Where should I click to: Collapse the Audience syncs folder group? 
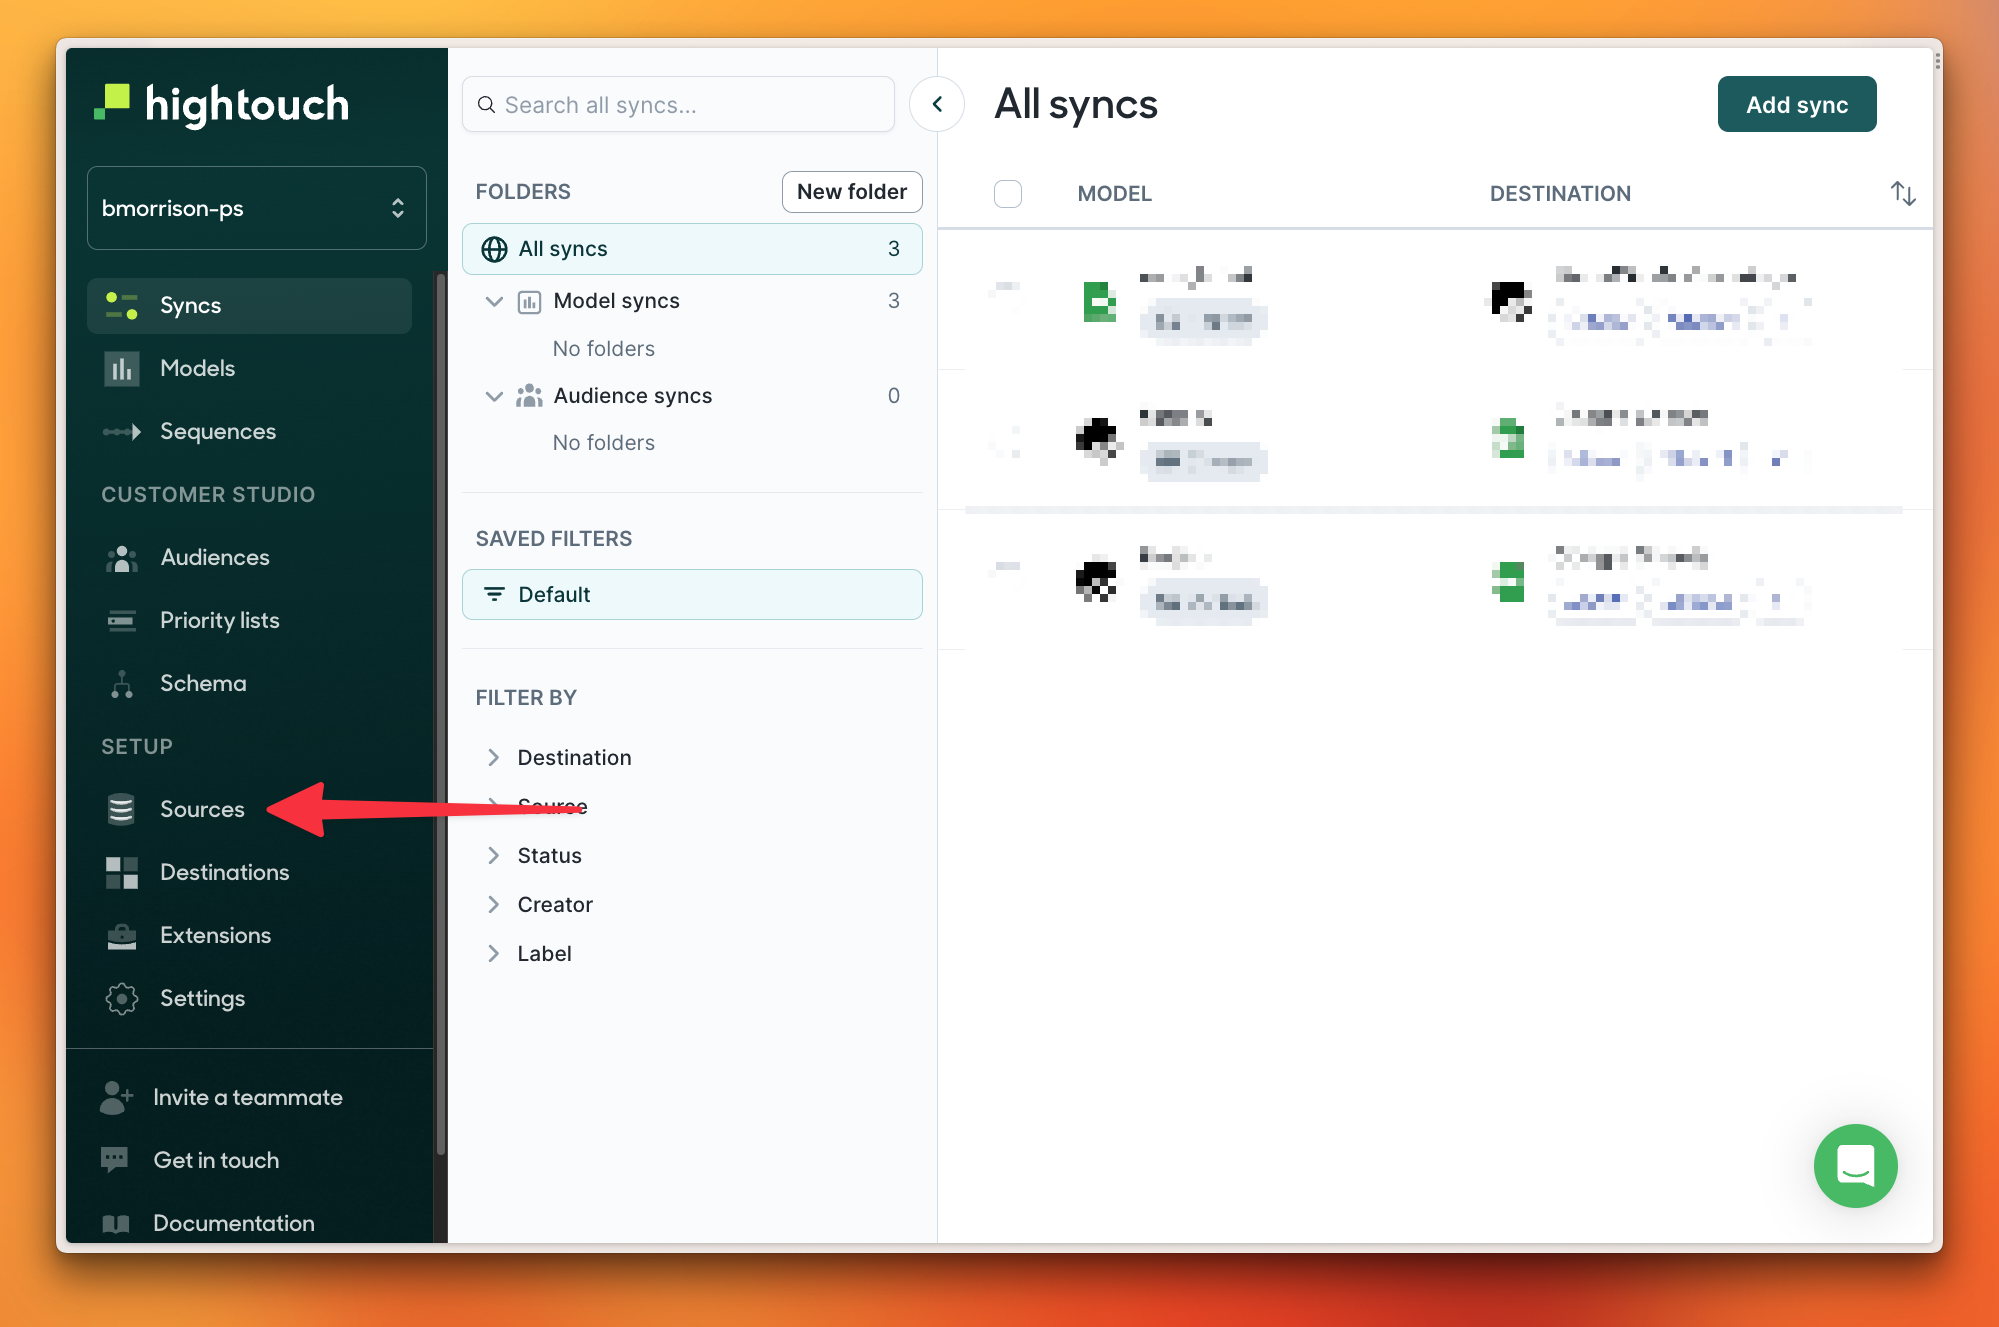(x=493, y=396)
